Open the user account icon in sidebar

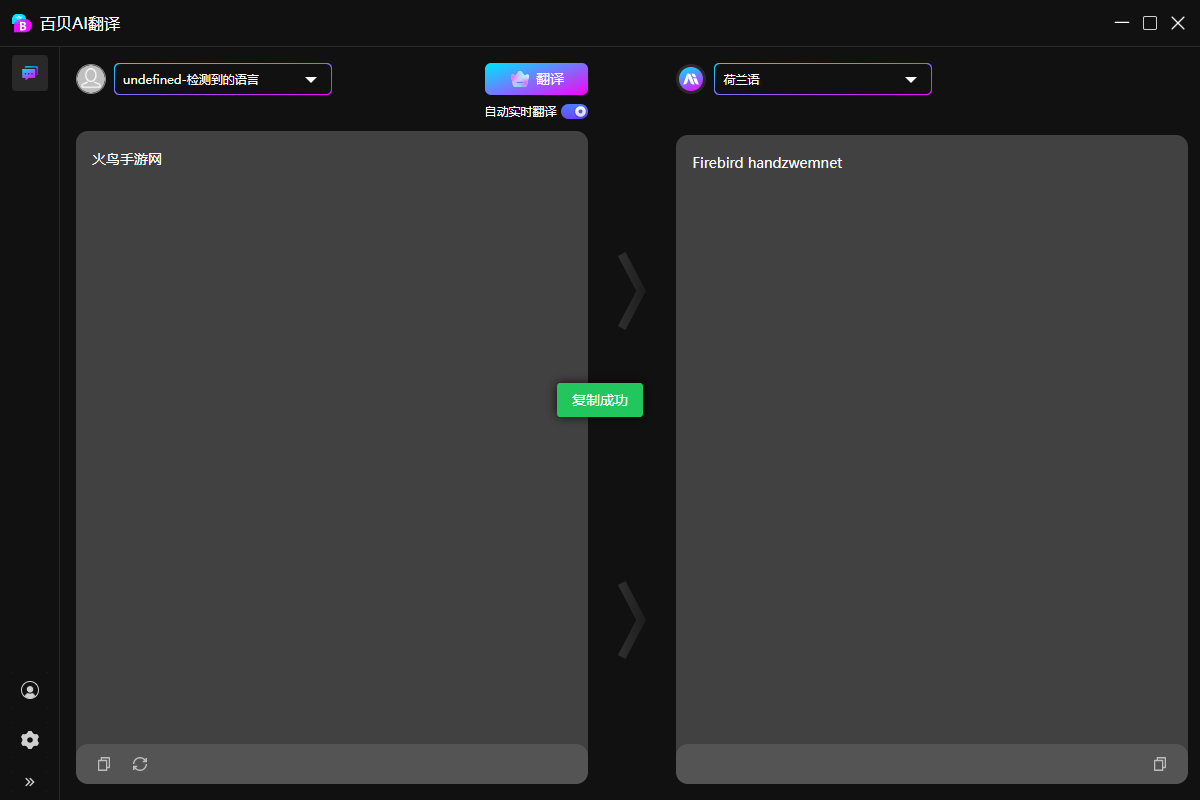(30, 690)
